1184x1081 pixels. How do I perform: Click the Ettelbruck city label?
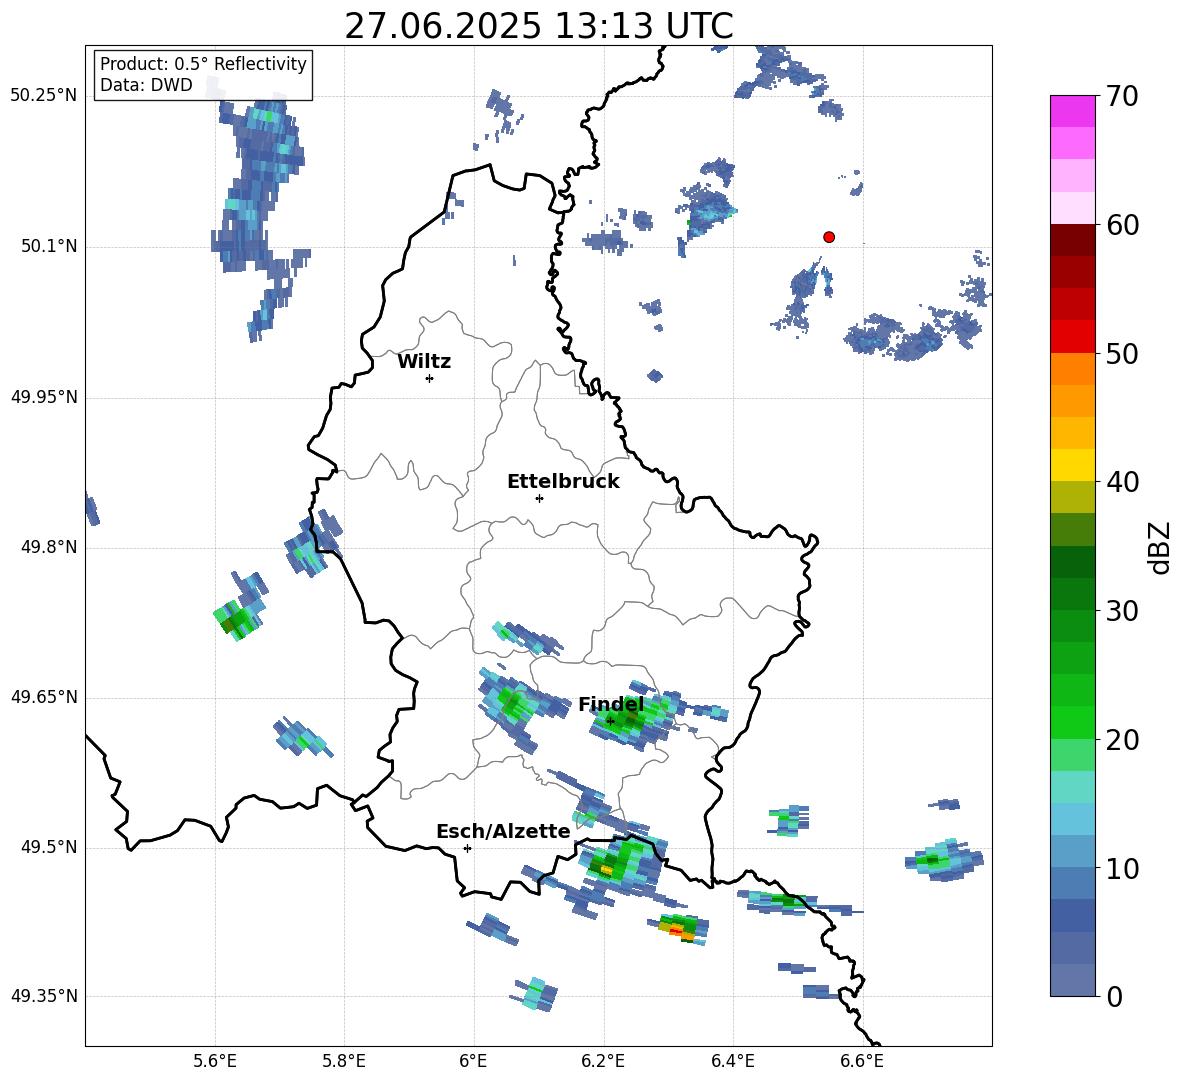(x=563, y=482)
